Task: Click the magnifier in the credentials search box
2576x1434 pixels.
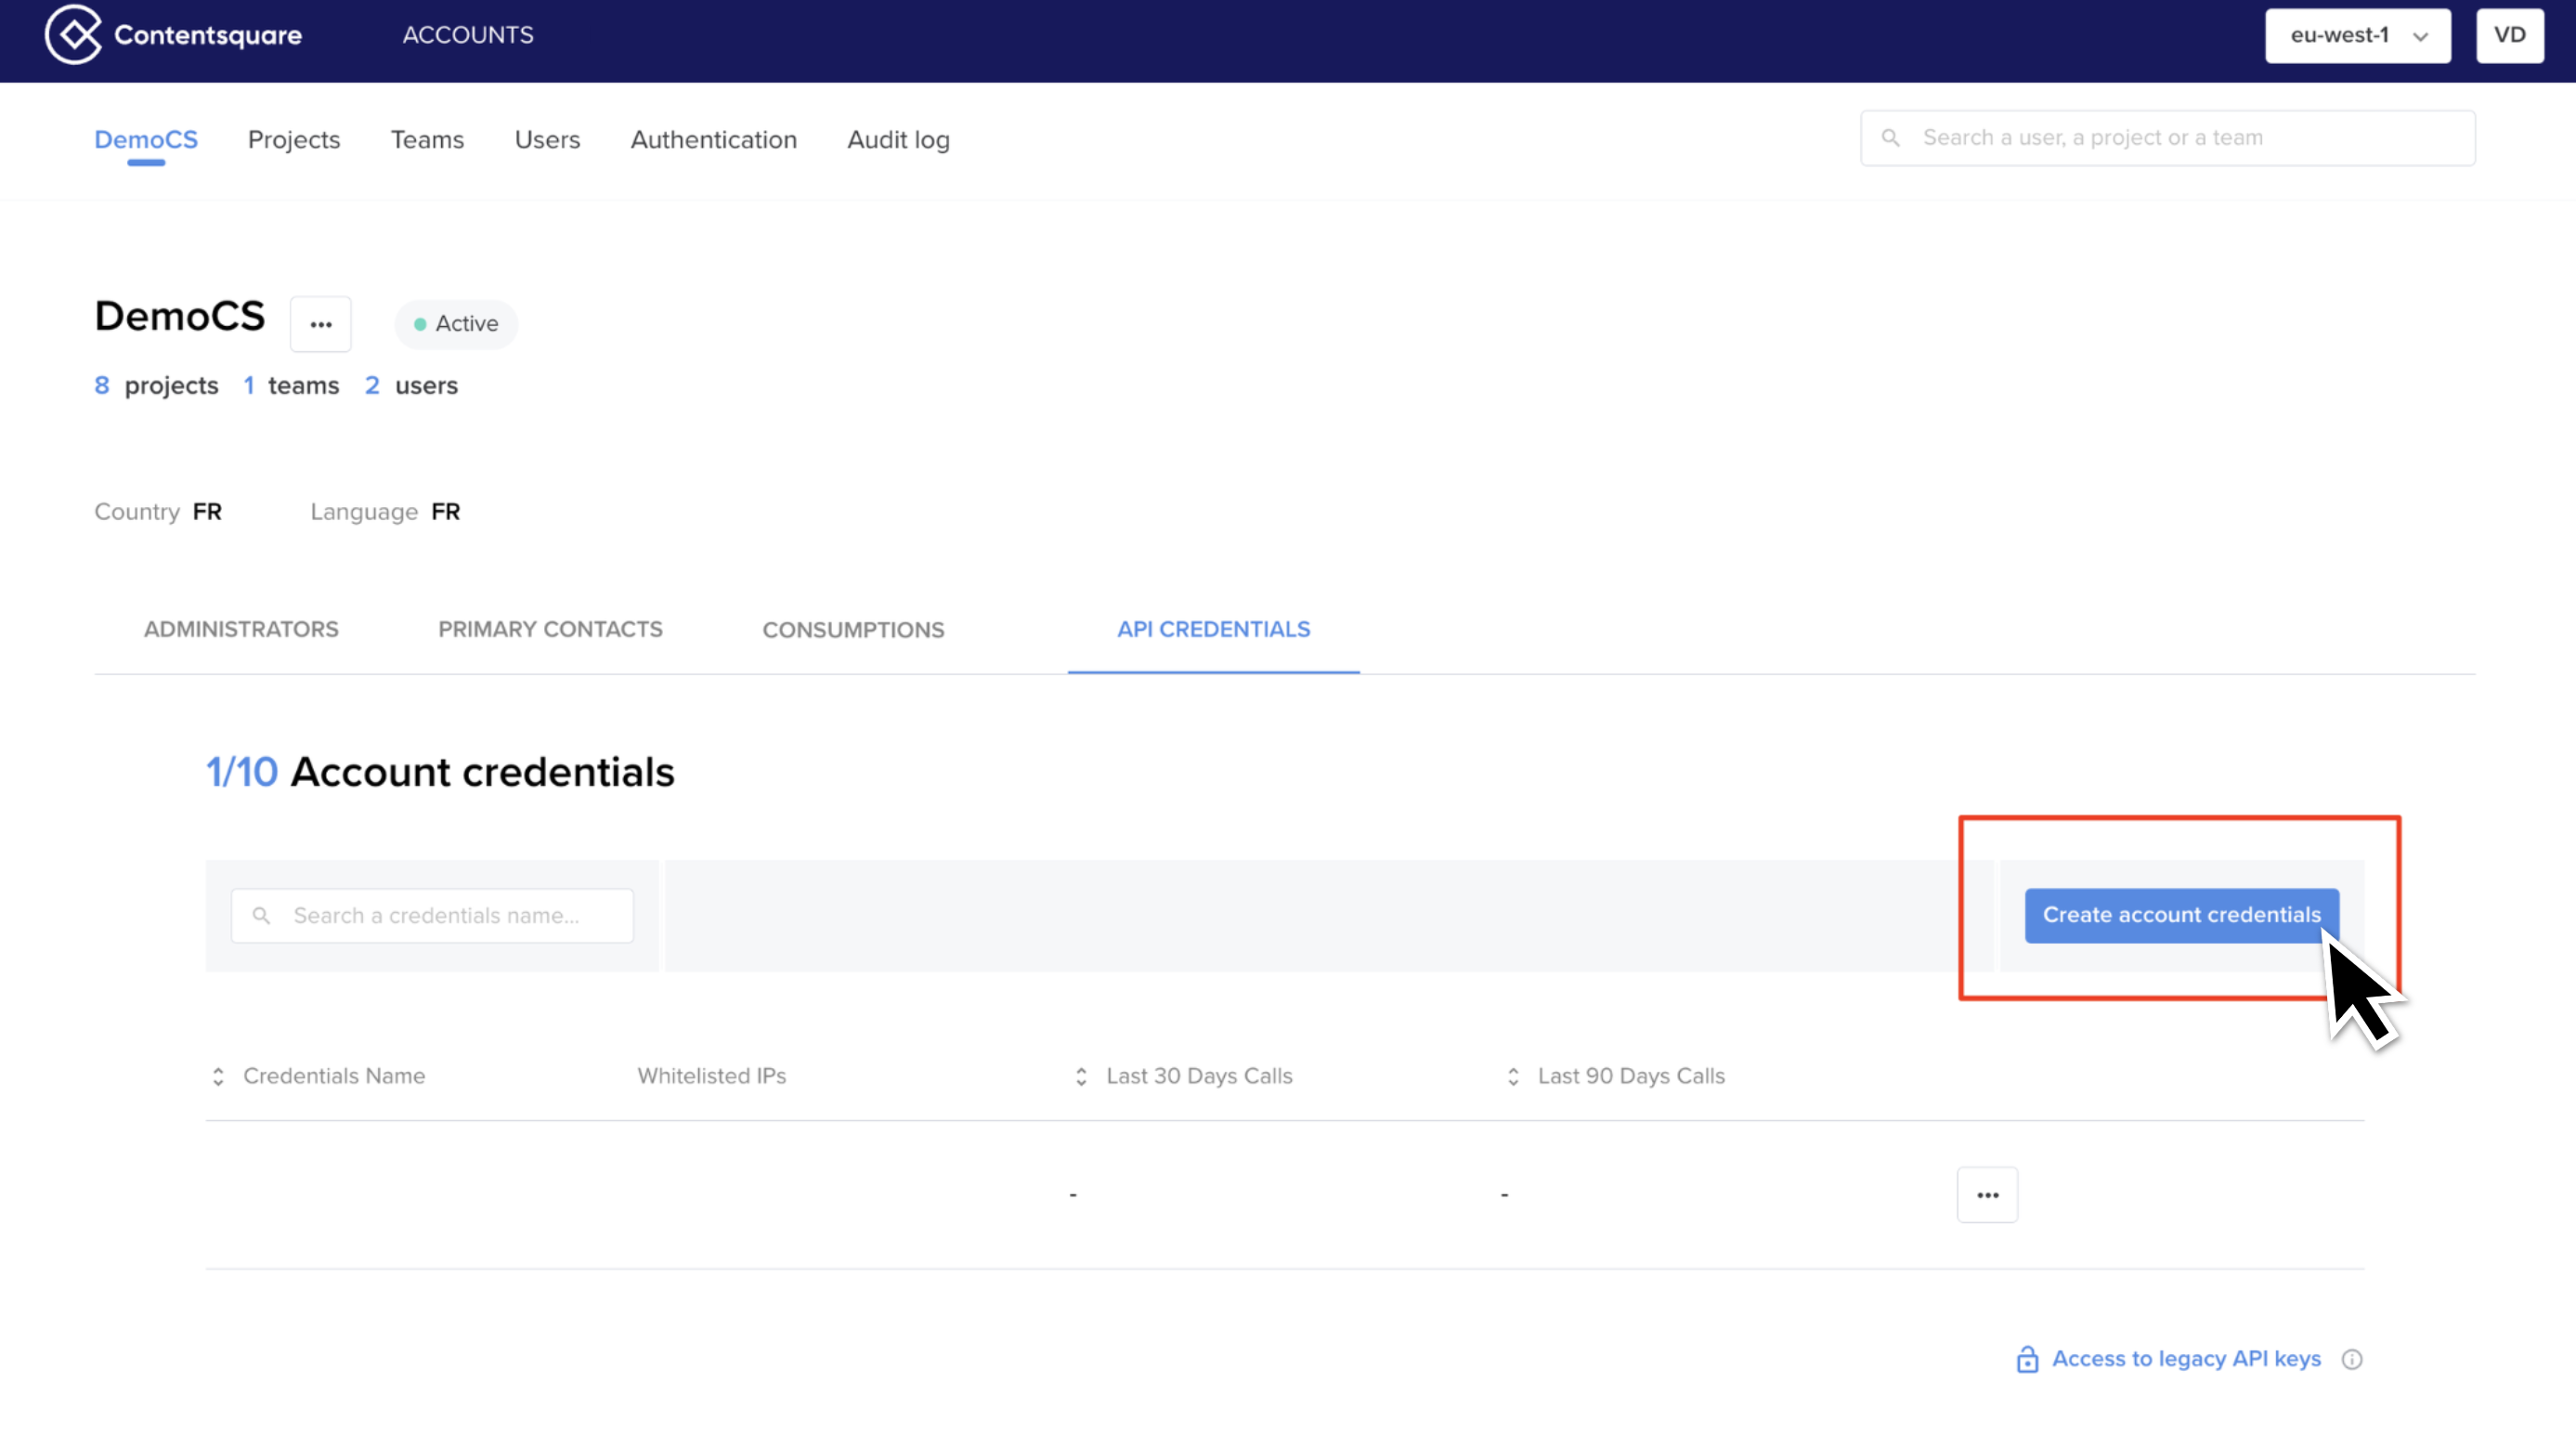Action: [262, 915]
